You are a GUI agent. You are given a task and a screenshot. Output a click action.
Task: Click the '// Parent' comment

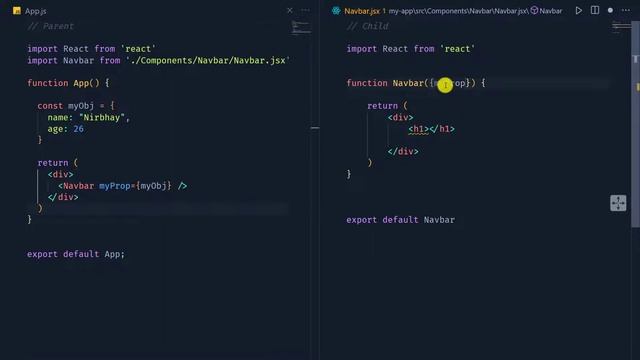pos(51,27)
